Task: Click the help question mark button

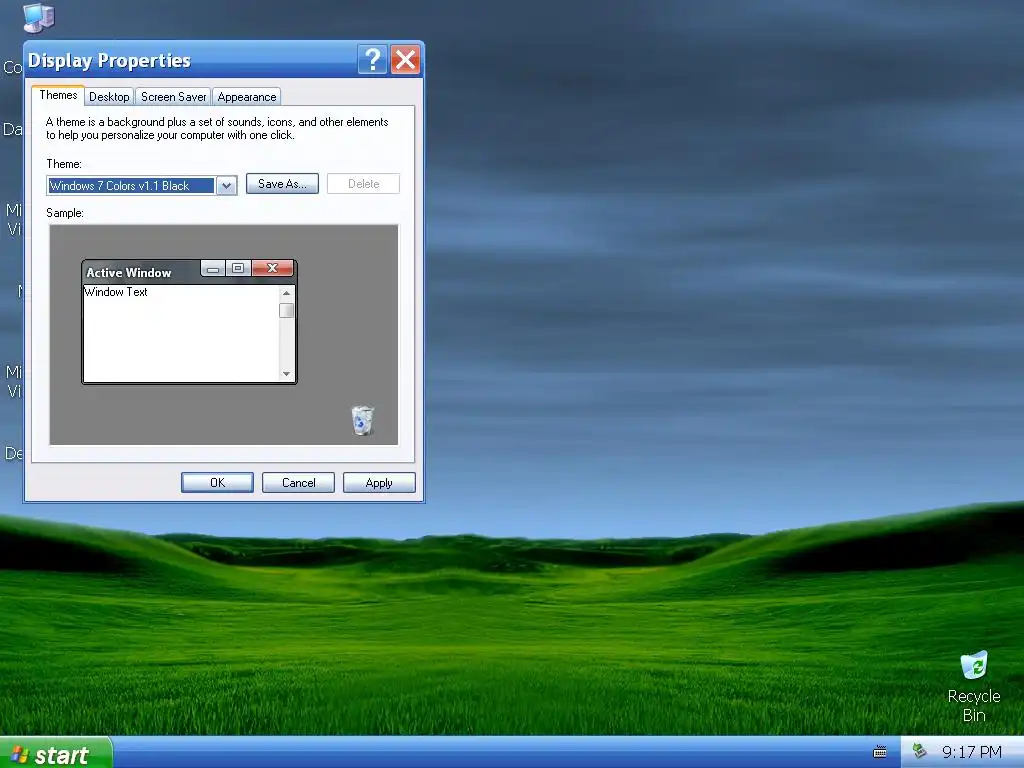Action: 372,60
